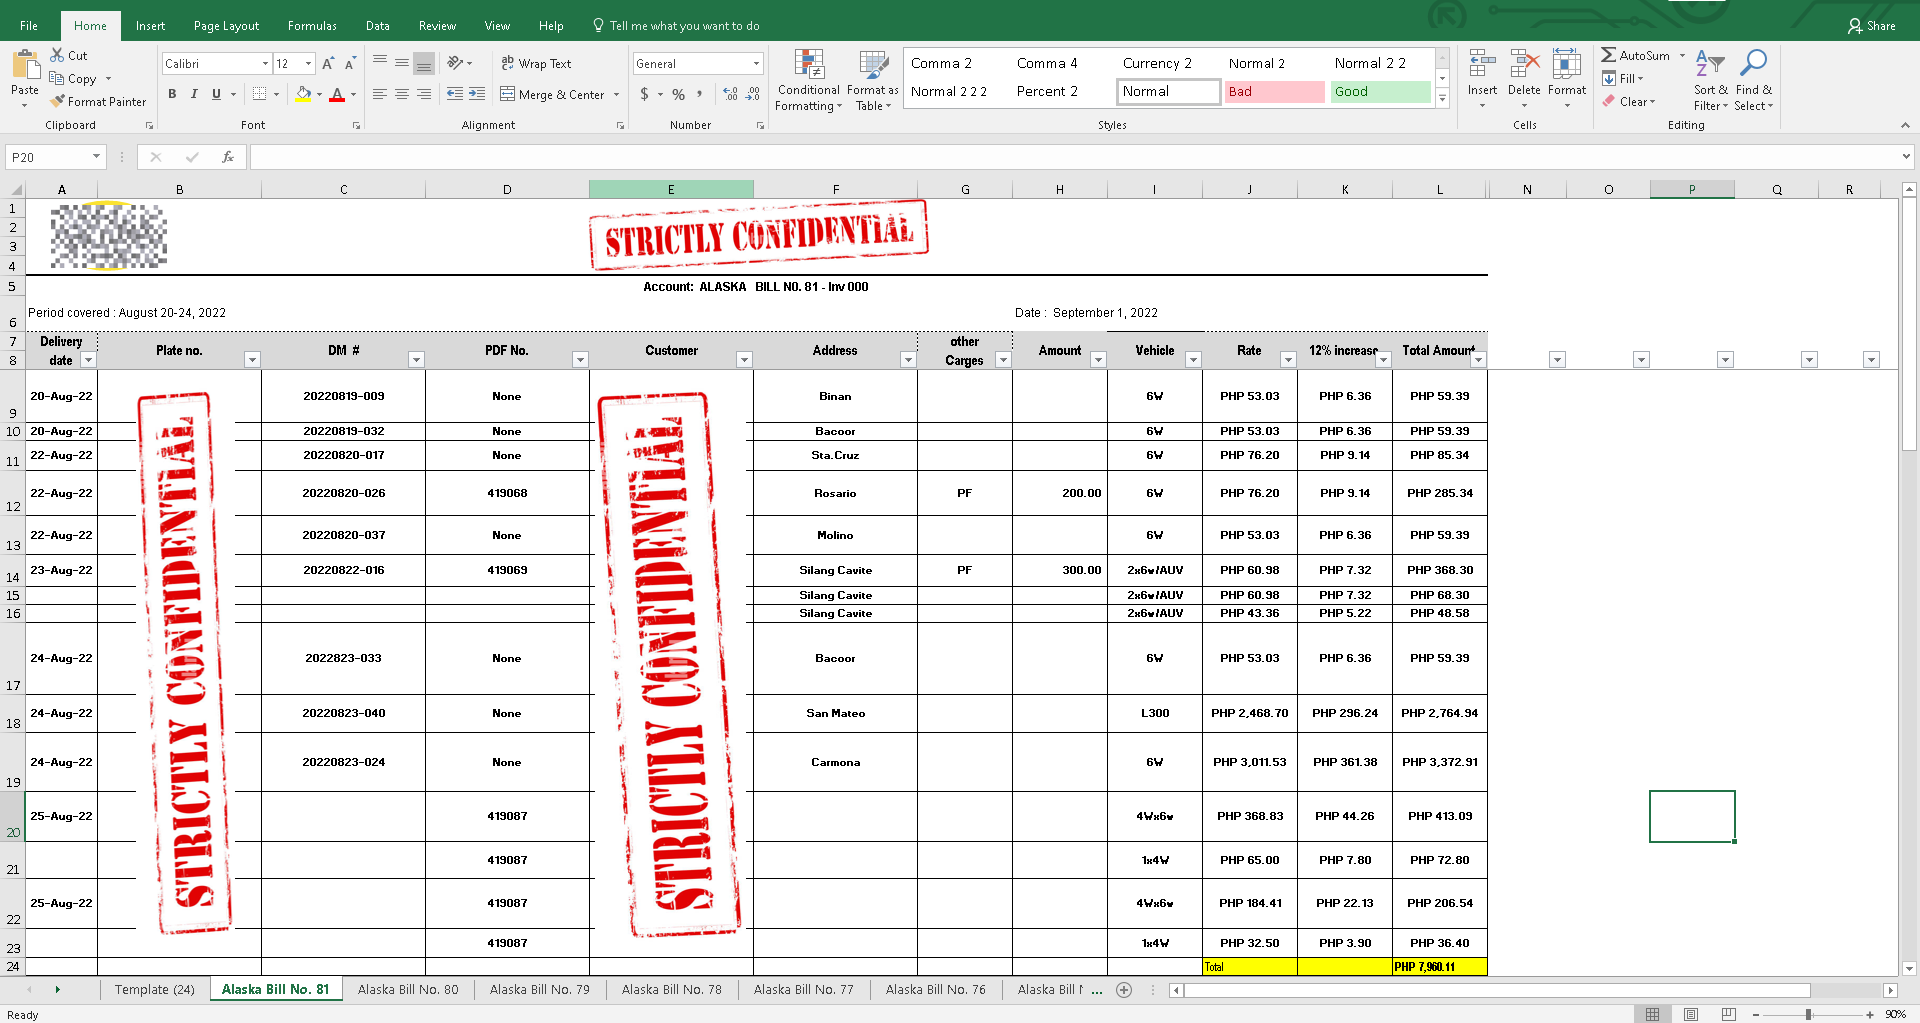Click the Delete cells icon
Viewport: 1920px width, 1023px height.
1524,64
